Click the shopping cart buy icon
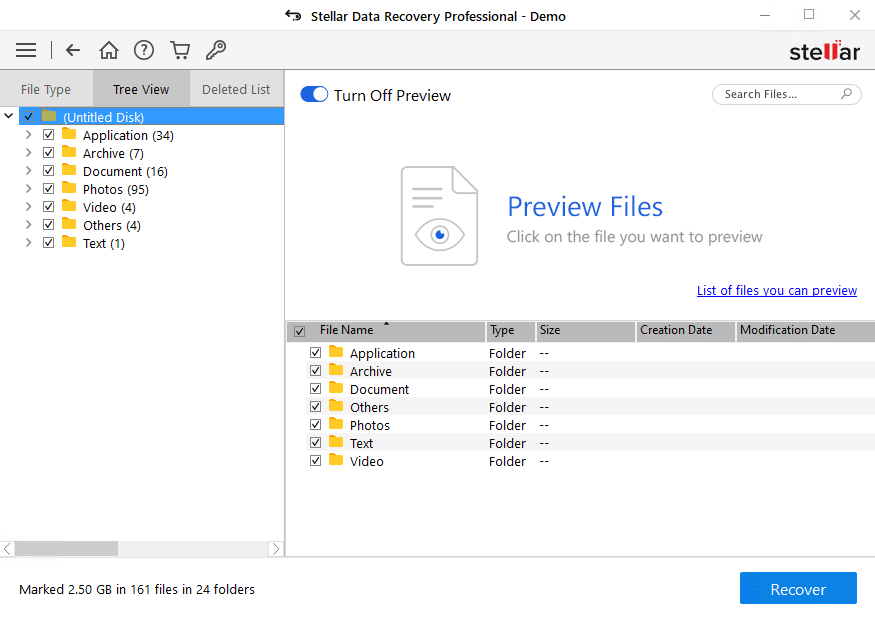Viewport: 875px width, 618px height. point(180,50)
